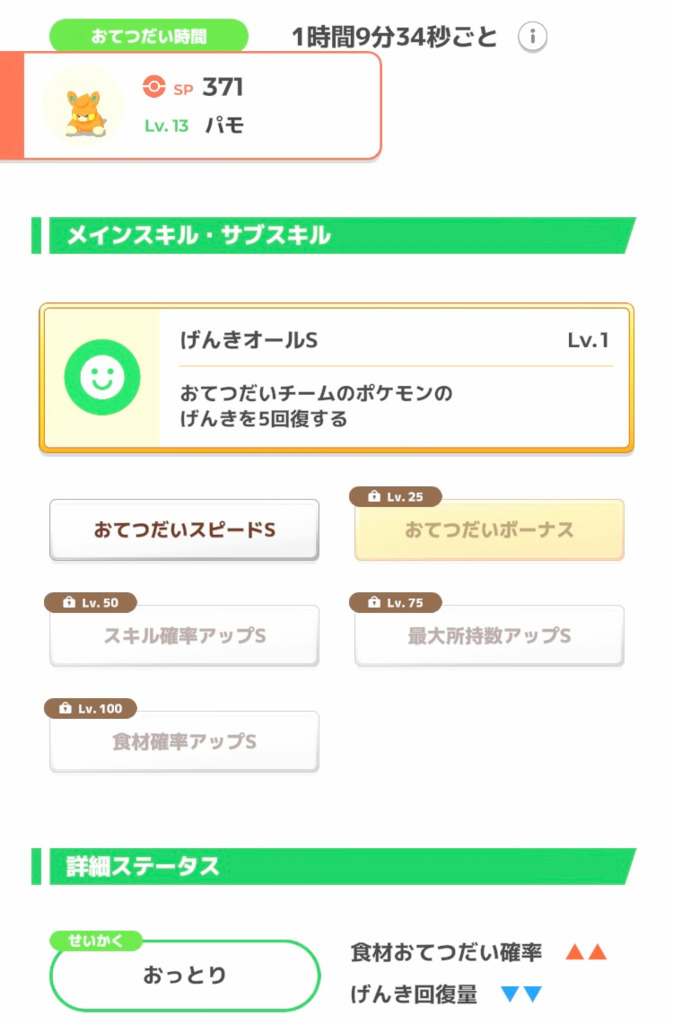Tap the locked 最大所持数アップS sub skill
Screen dimensions: 673x1024
489,636
